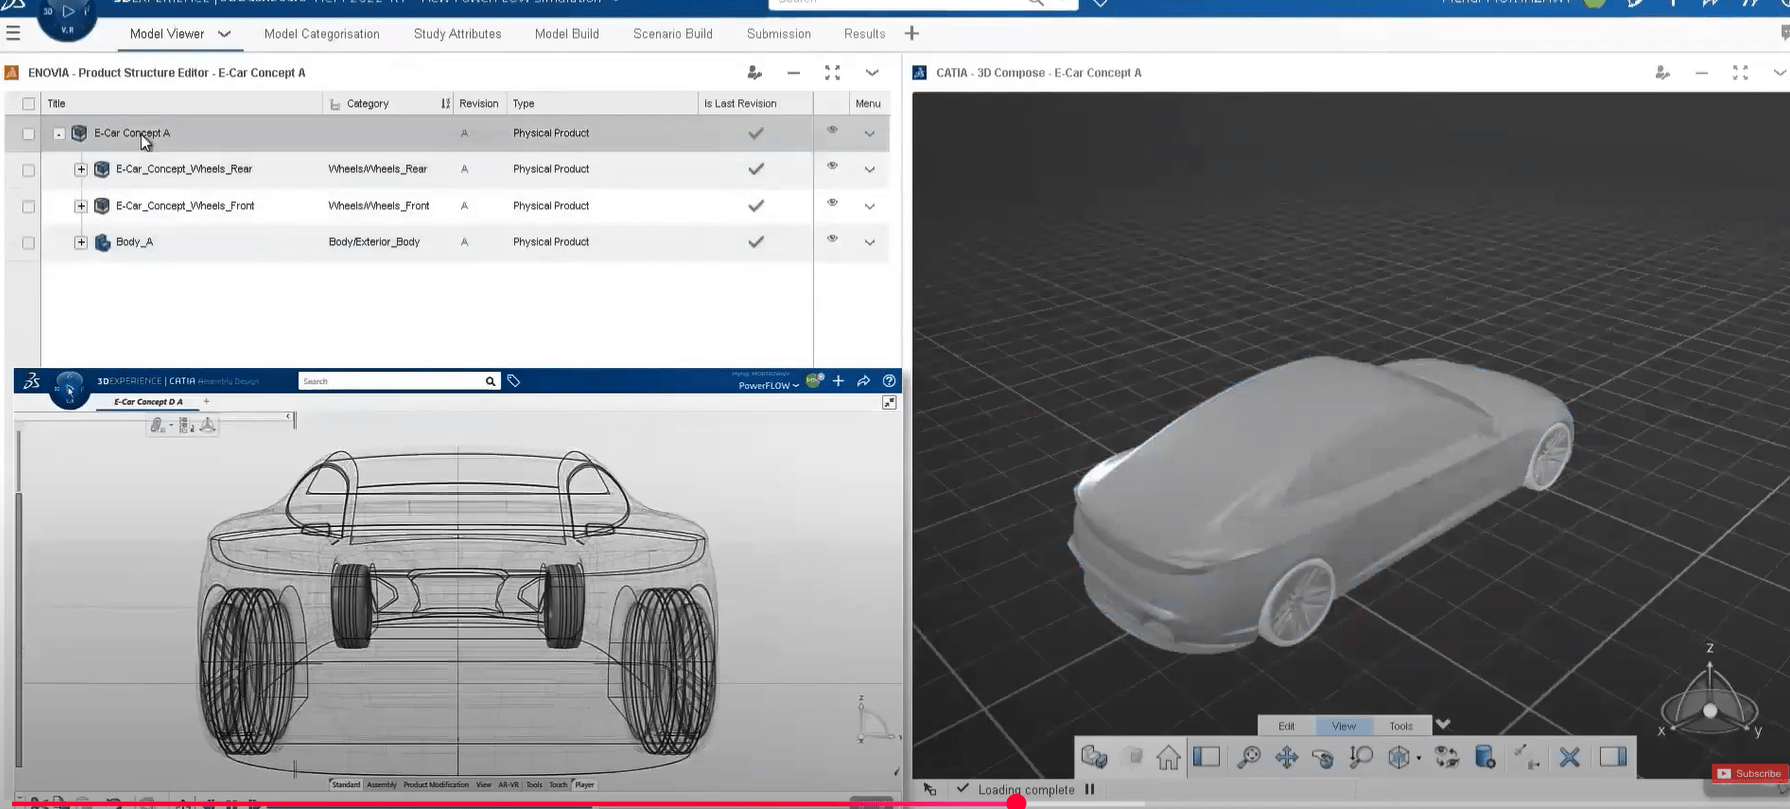Open the Submission tab

coord(779,34)
